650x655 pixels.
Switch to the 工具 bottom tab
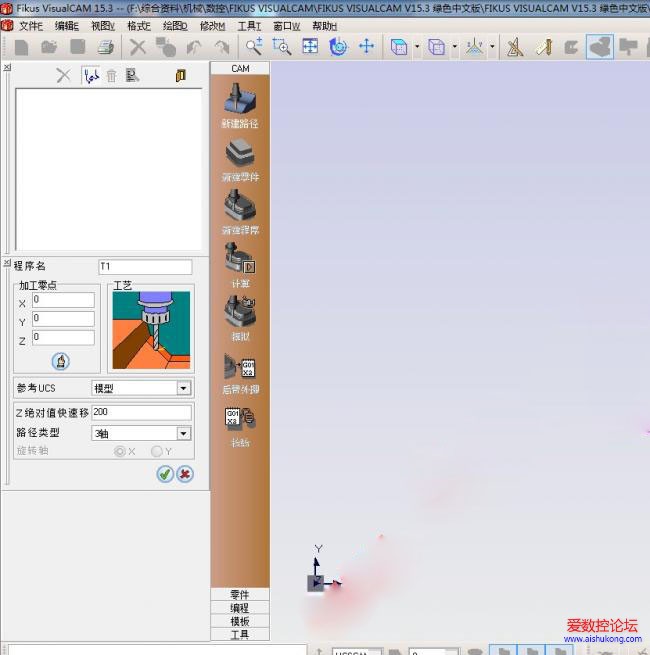(x=240, y=634)
